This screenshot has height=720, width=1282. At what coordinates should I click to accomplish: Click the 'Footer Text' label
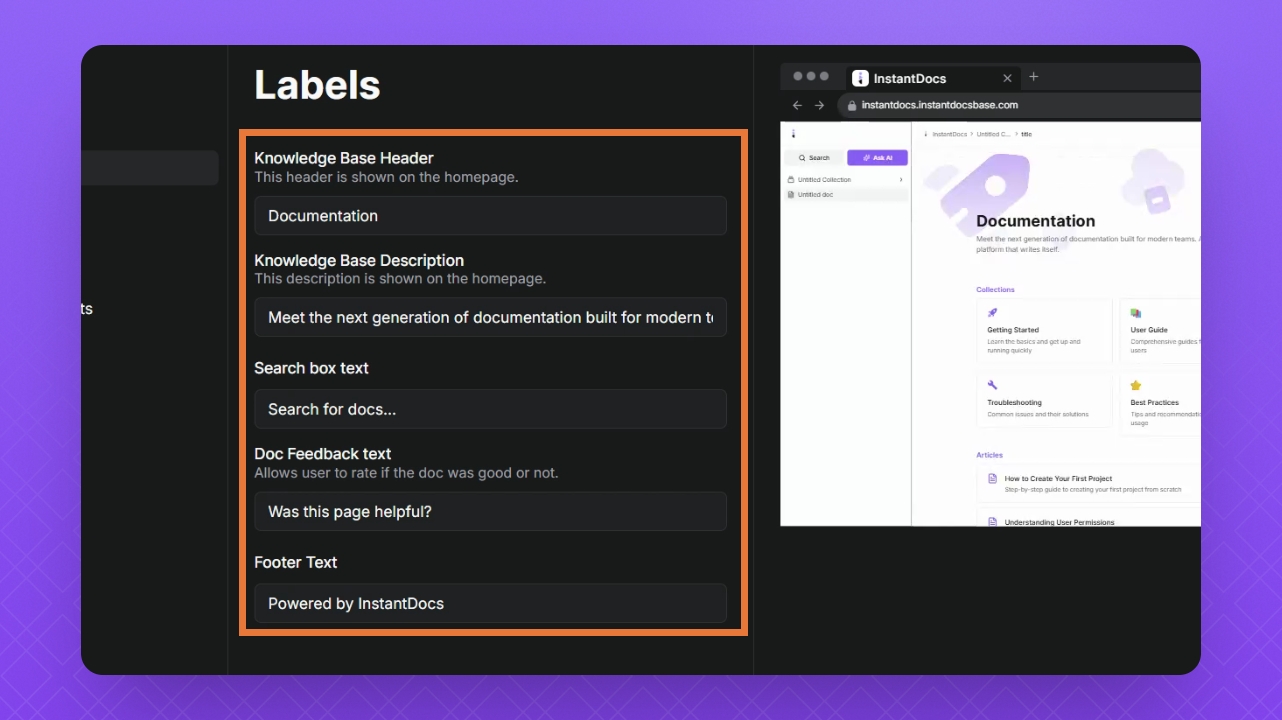tap(296, 562)
